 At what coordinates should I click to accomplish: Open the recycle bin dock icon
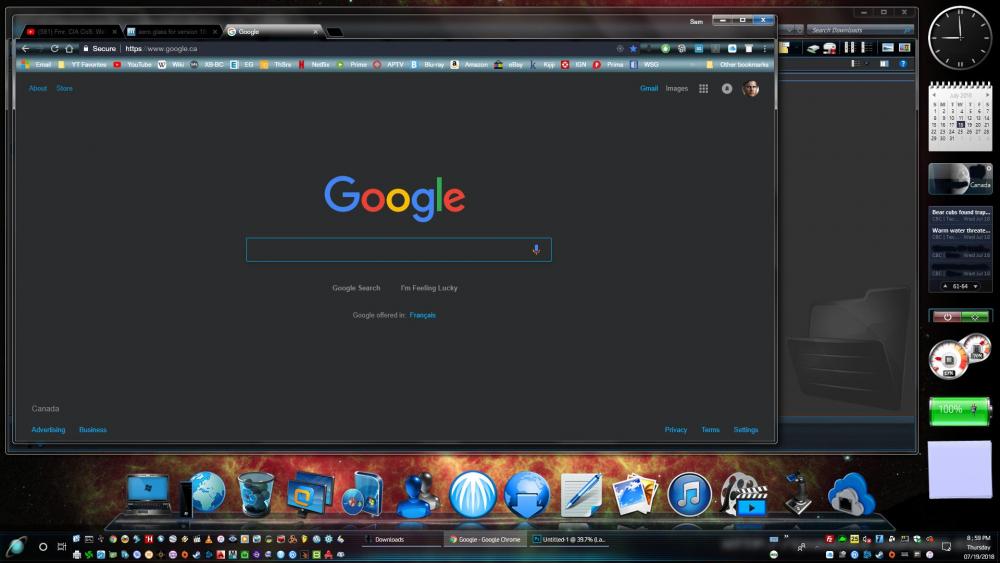point(256,494)
